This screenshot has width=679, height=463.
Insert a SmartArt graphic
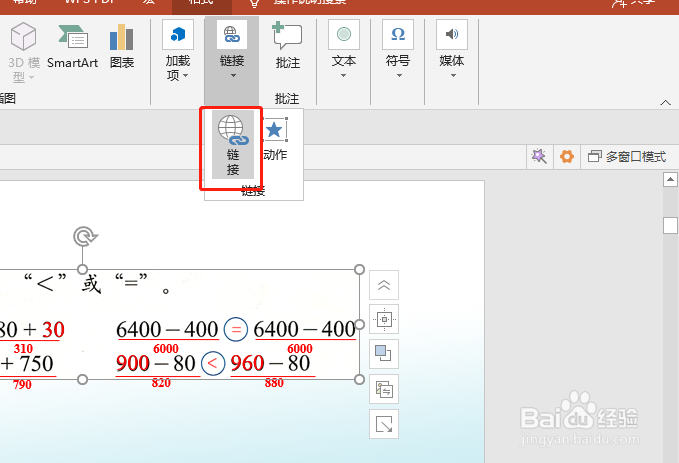tap(73, 46)
